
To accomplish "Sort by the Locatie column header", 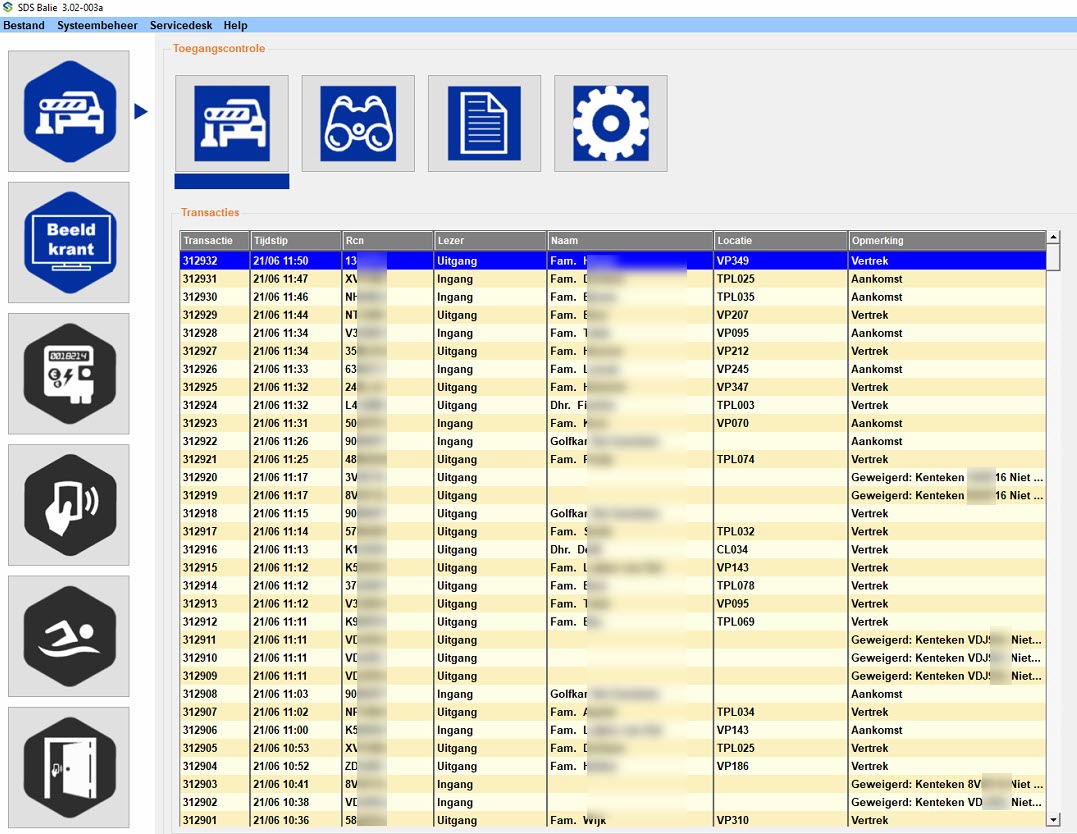I will (781, 240).
